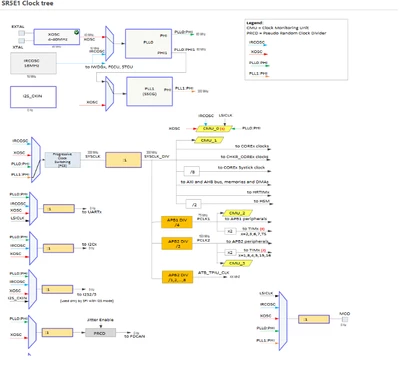Open the PLL1 (SSCG) block

coord(149,91)
